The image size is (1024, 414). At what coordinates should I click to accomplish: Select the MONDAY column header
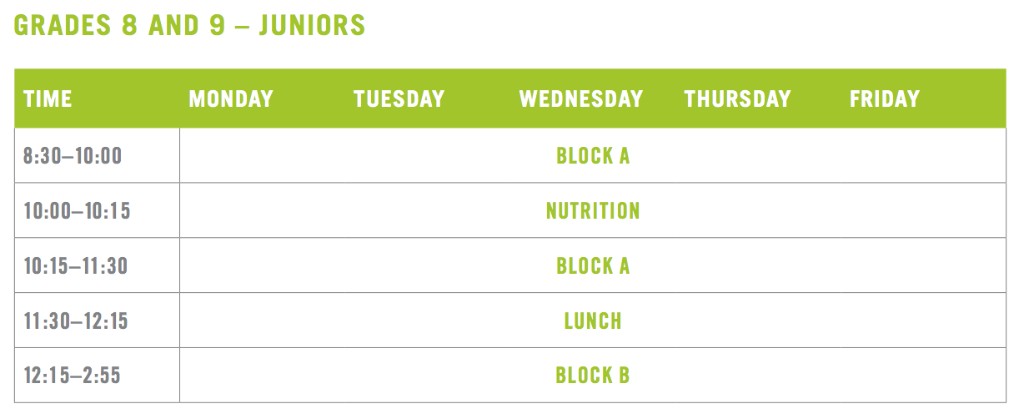pos(231,99)
